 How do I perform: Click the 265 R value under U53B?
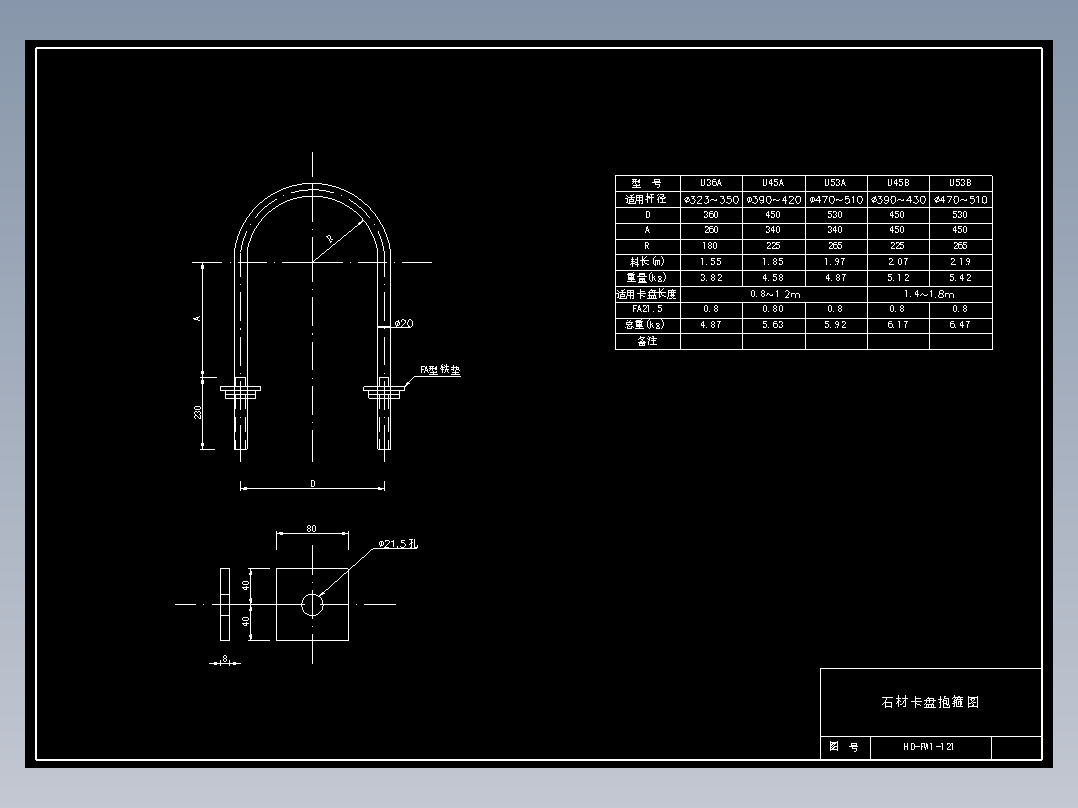[960, 245]
